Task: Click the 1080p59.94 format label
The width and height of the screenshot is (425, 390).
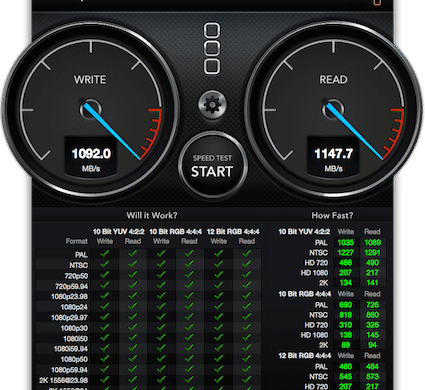Action: click(69, 370)
